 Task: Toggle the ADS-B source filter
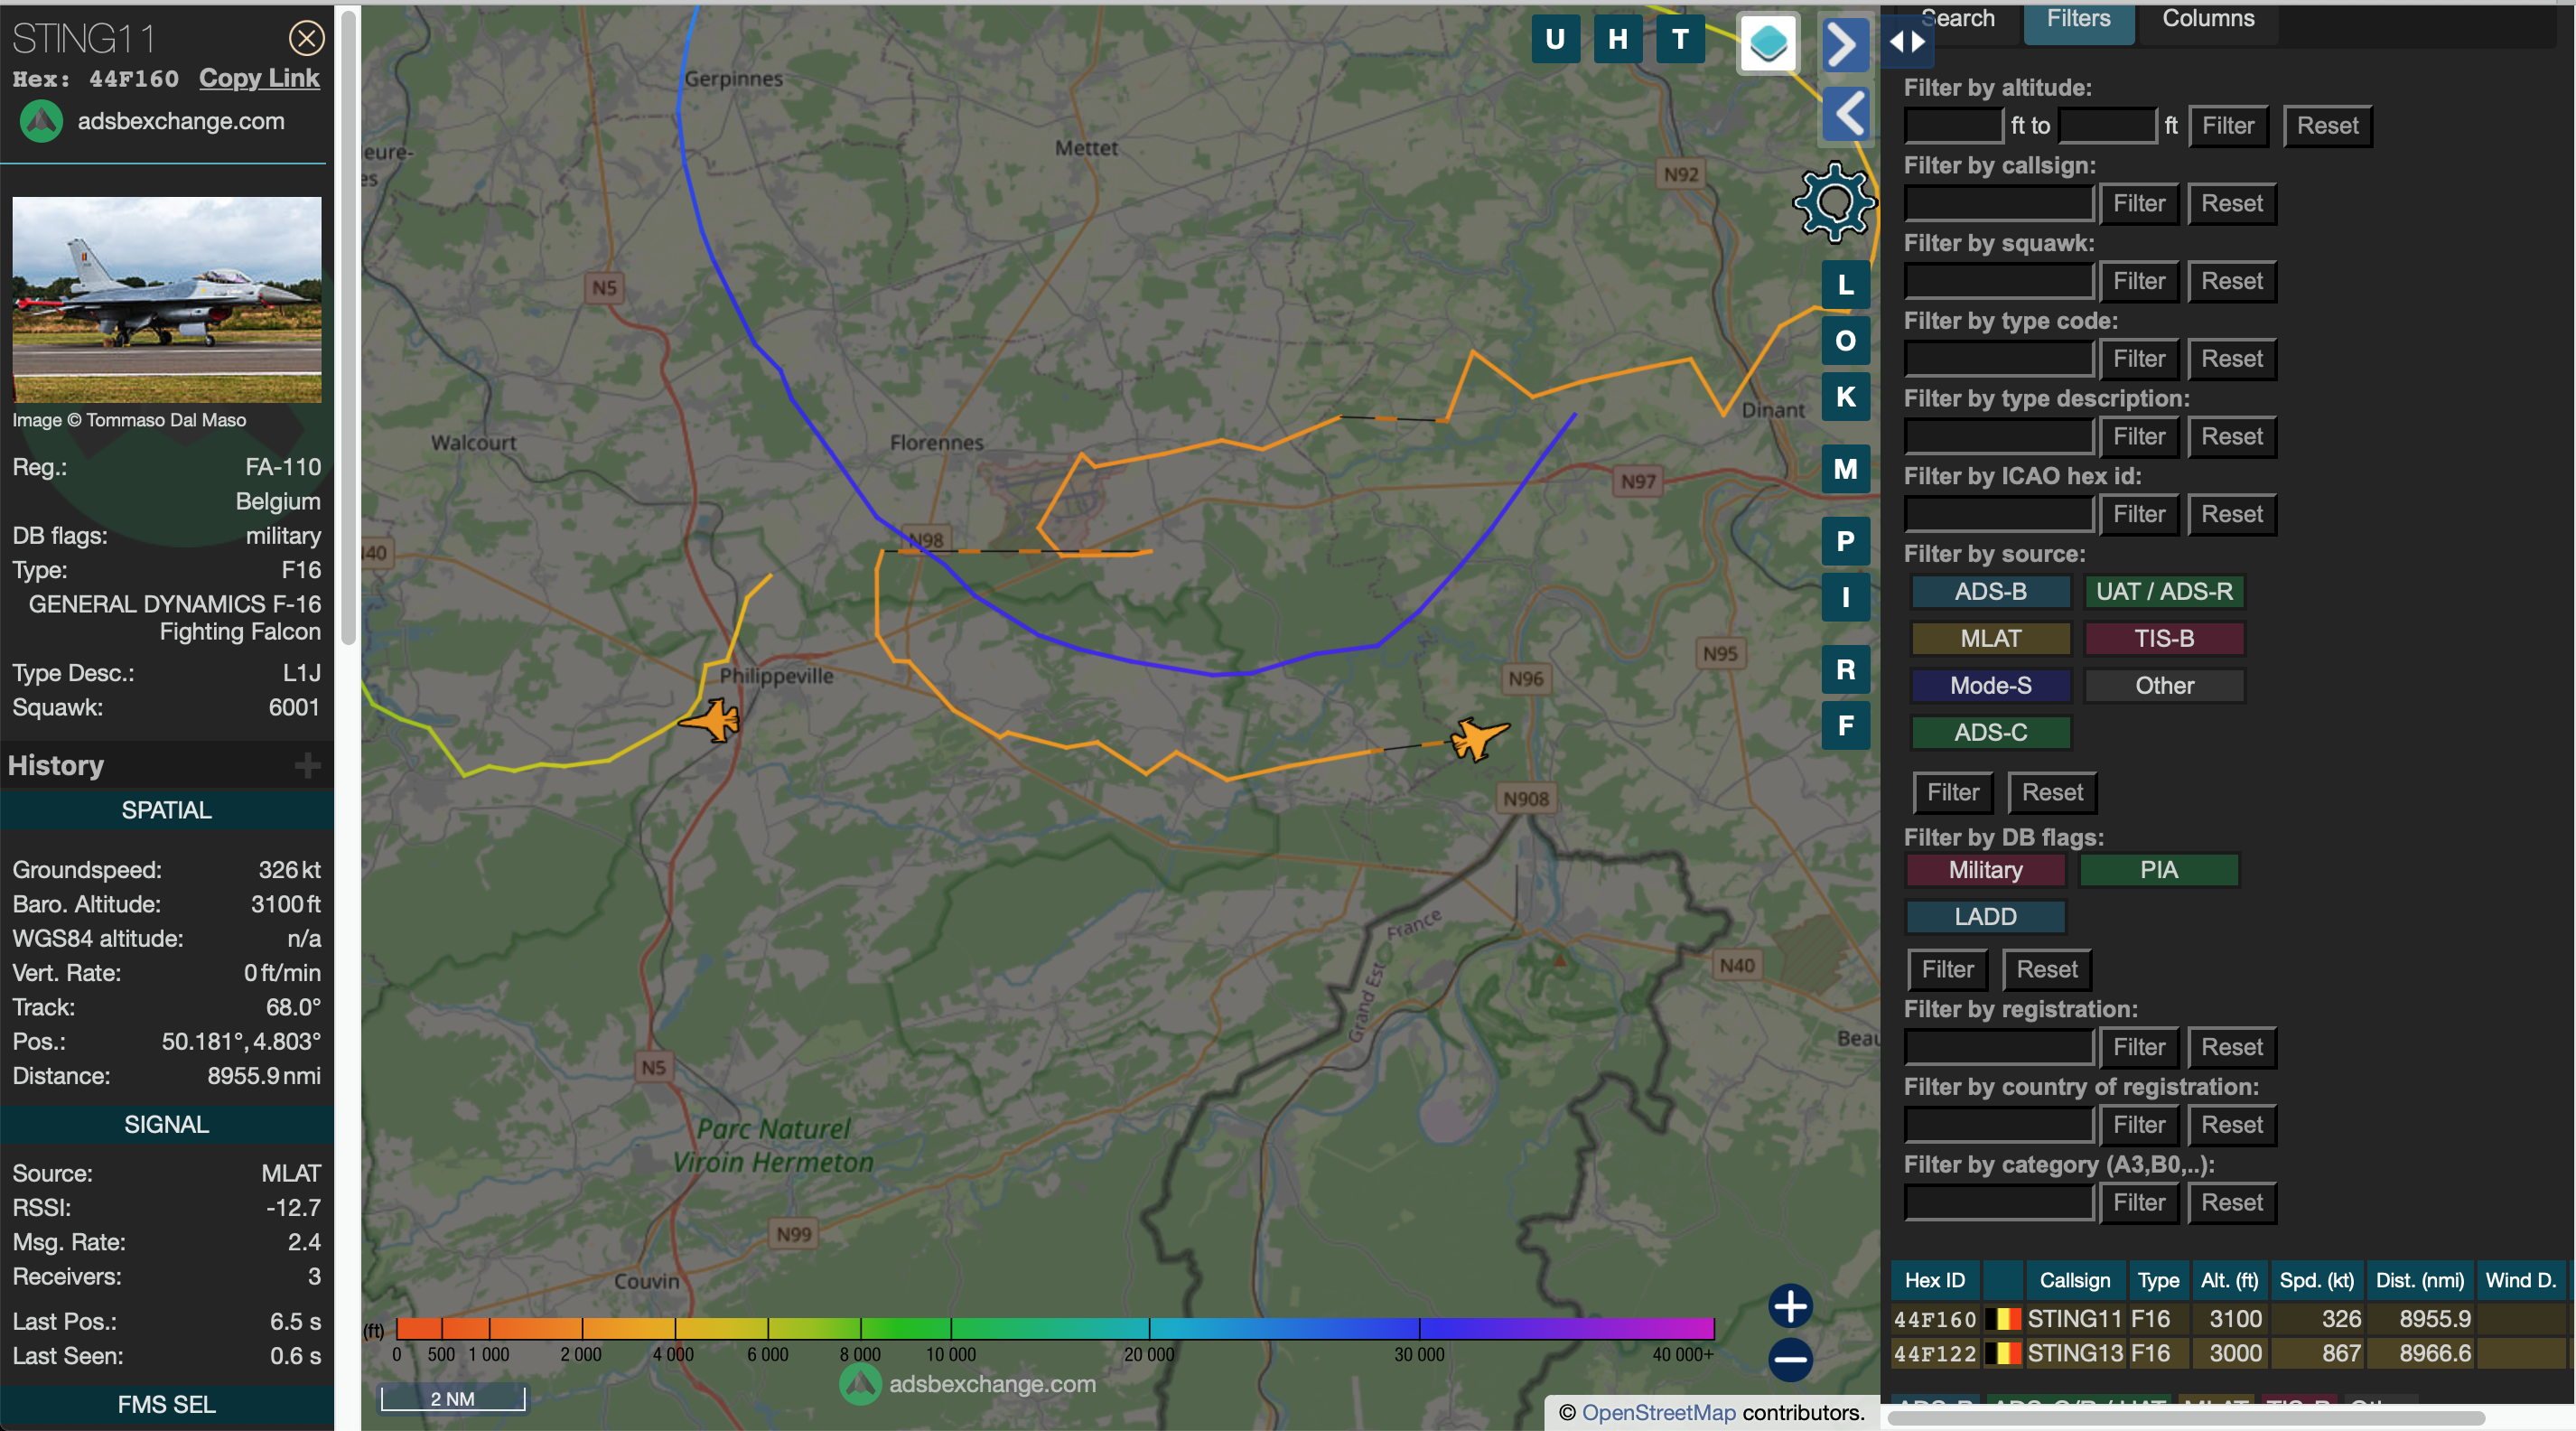(1990, 592)
